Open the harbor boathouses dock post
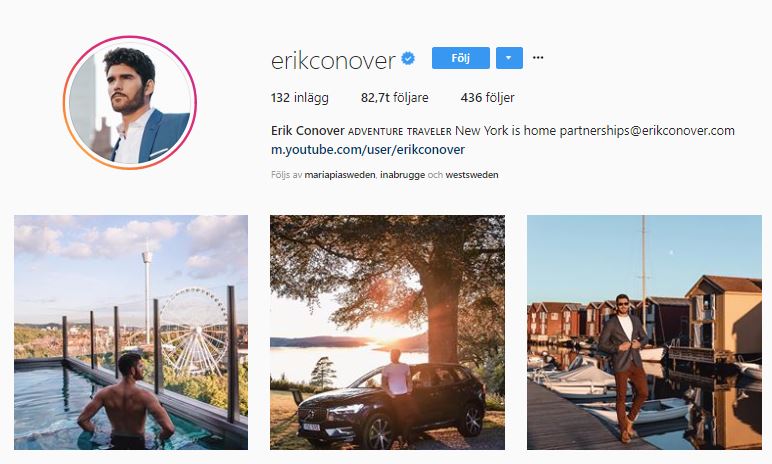This screenshot has width=772, height=464. (x=644, y=332)
